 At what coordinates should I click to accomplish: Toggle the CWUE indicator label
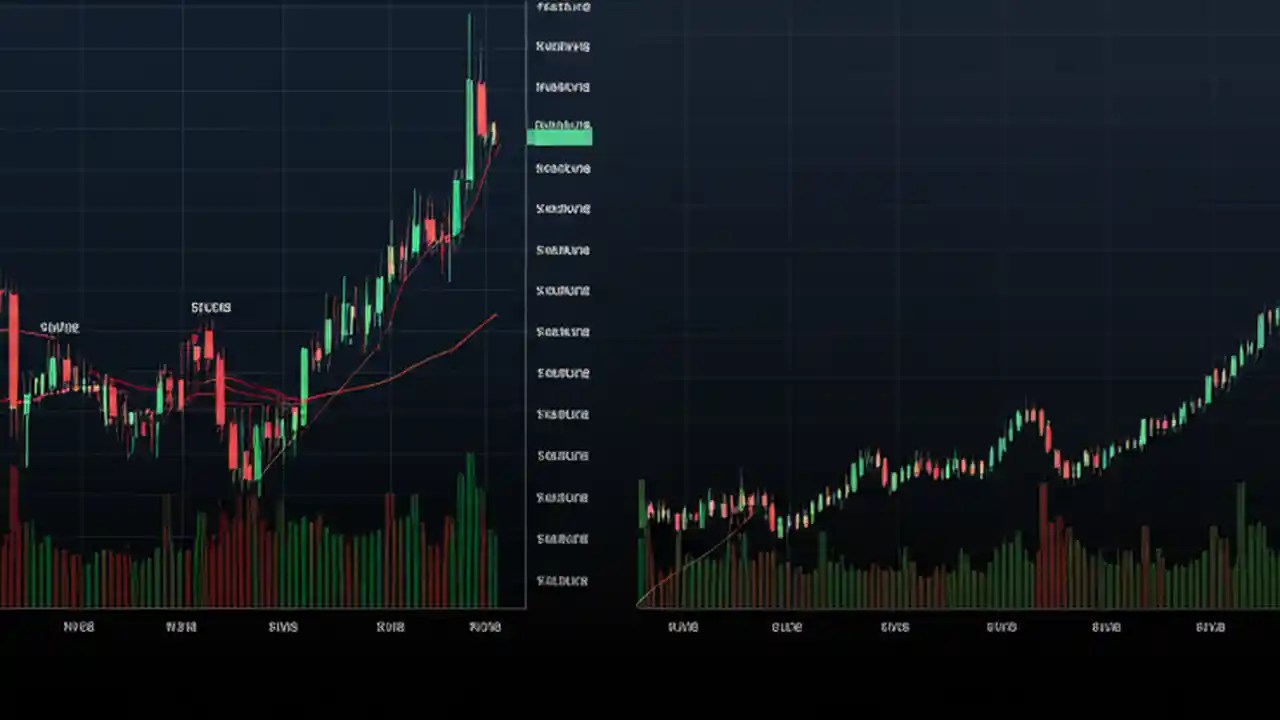(58, 327)
